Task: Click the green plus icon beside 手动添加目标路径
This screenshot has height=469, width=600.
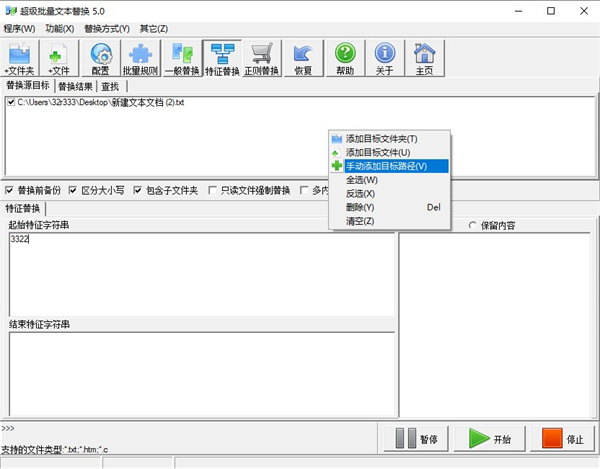Action: (337, 166)
